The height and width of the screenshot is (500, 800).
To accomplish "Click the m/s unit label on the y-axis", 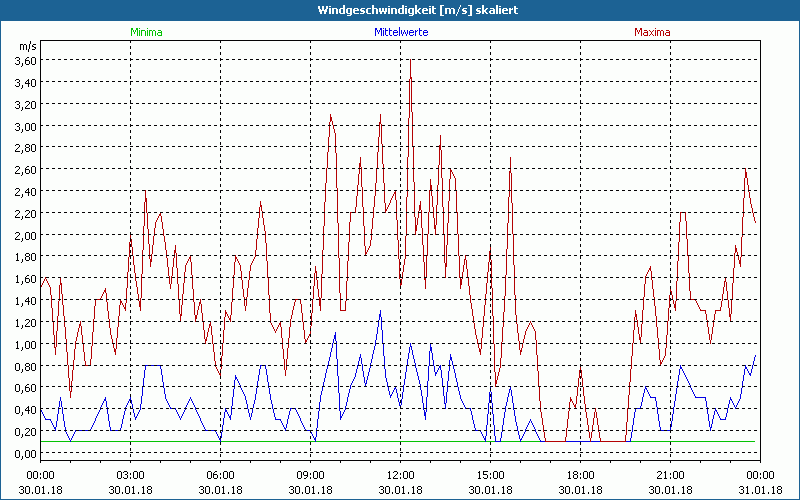I will pos(26,46).
